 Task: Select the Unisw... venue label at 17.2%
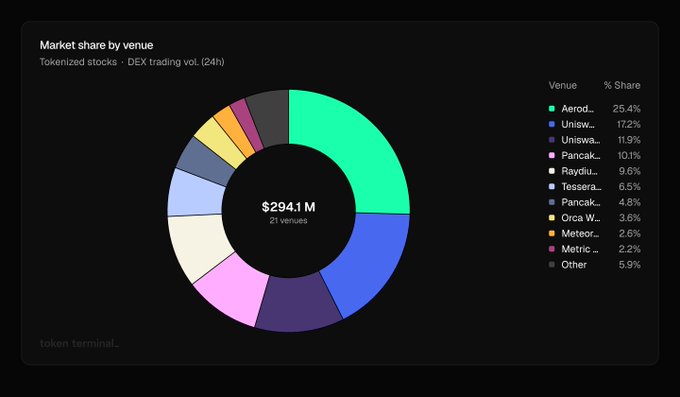(578, 124)
